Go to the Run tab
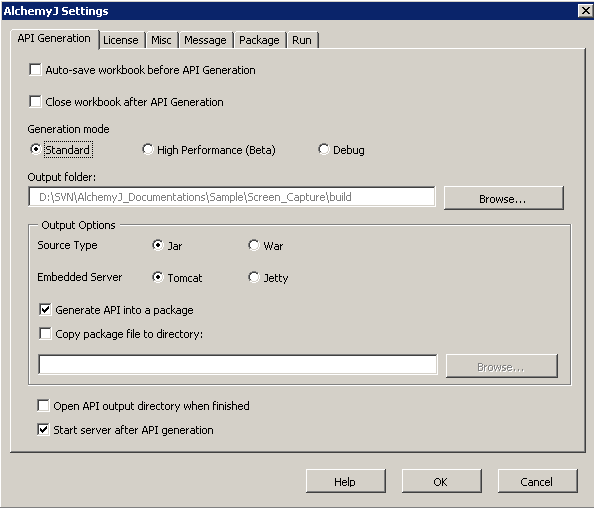 tap(302, 40)
